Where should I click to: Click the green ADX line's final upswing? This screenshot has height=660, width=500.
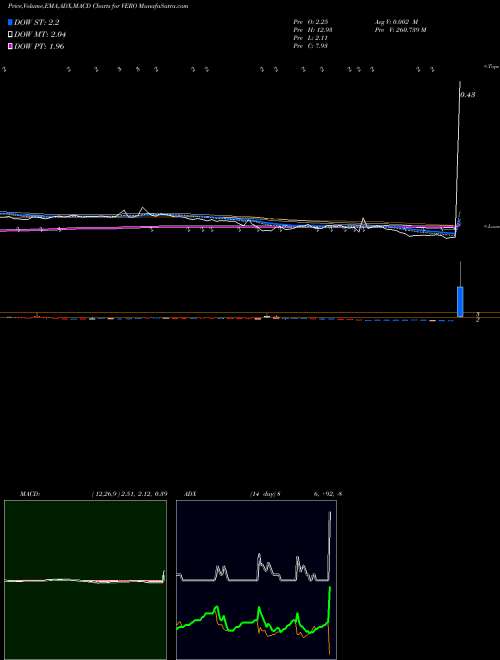pyautogui.click(x=329, y=605)
